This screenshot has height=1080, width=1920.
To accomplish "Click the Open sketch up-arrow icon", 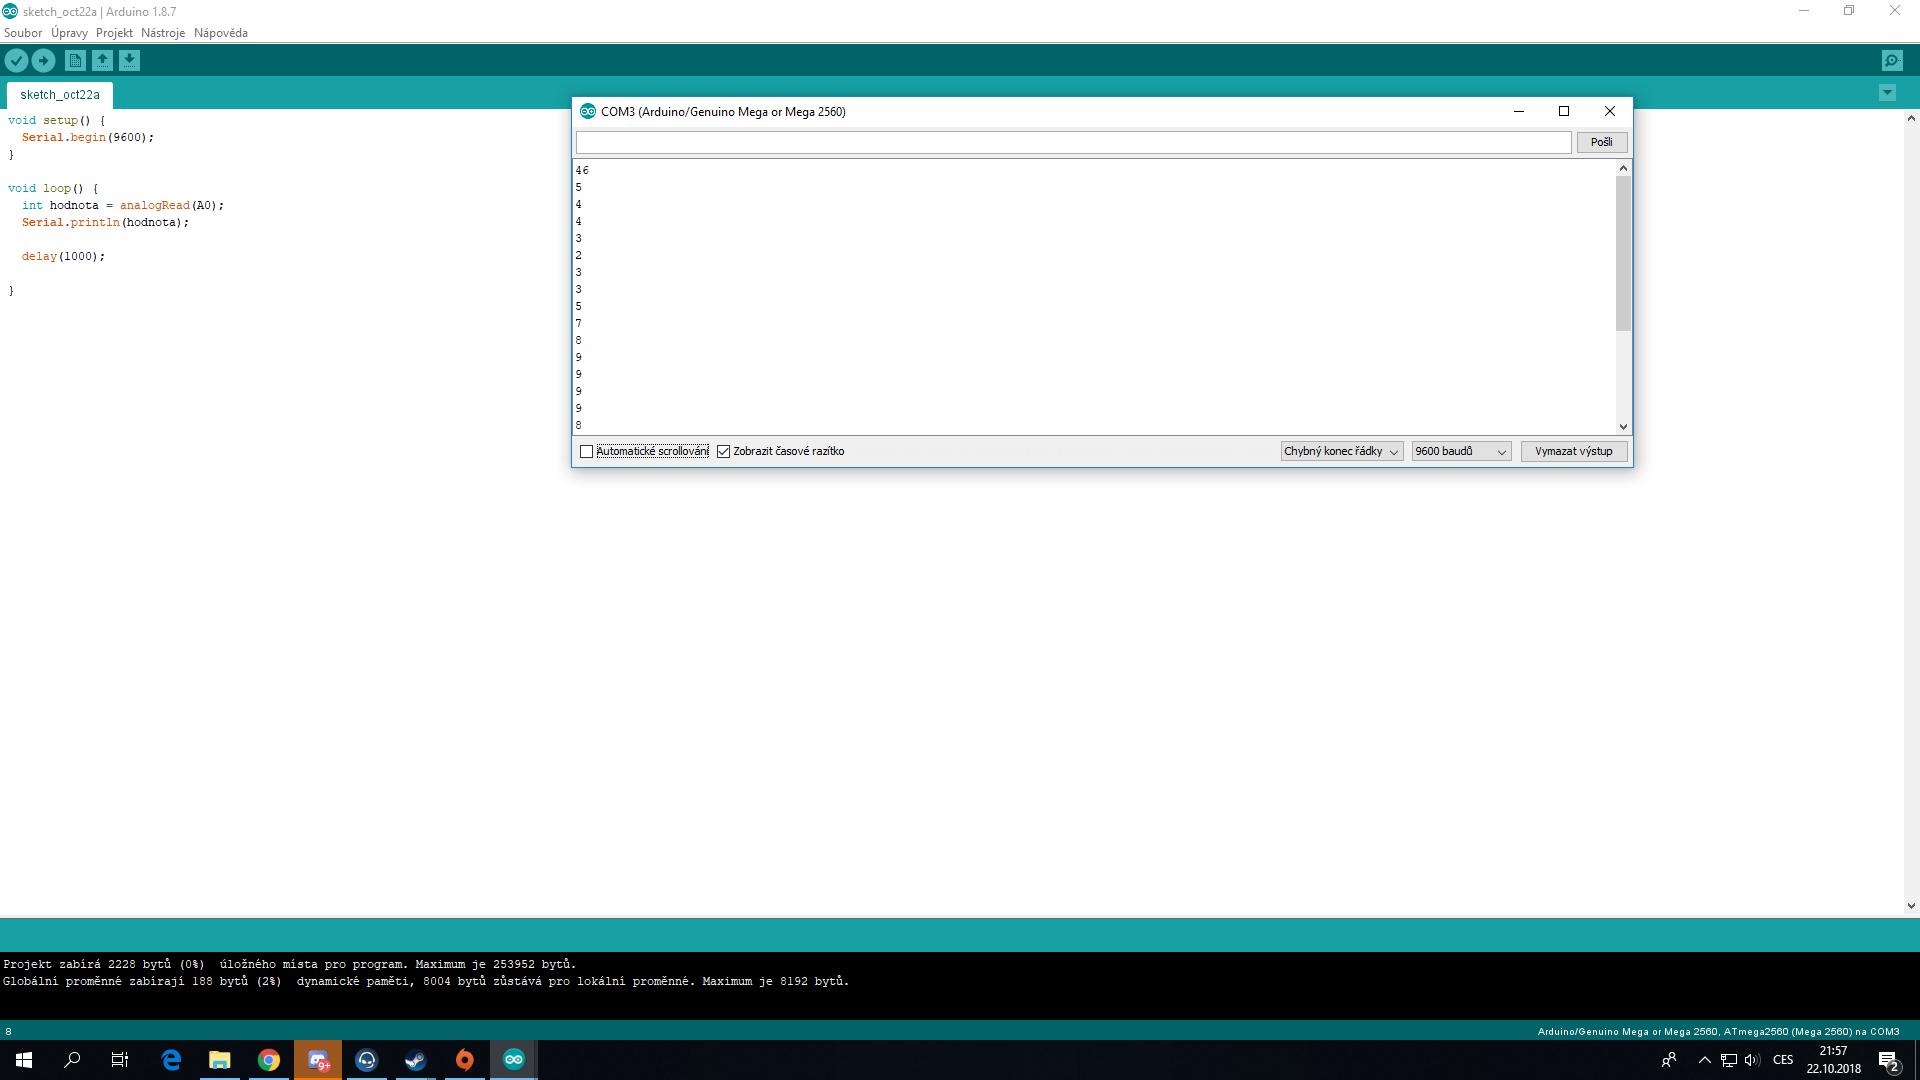I will point(102,61).
